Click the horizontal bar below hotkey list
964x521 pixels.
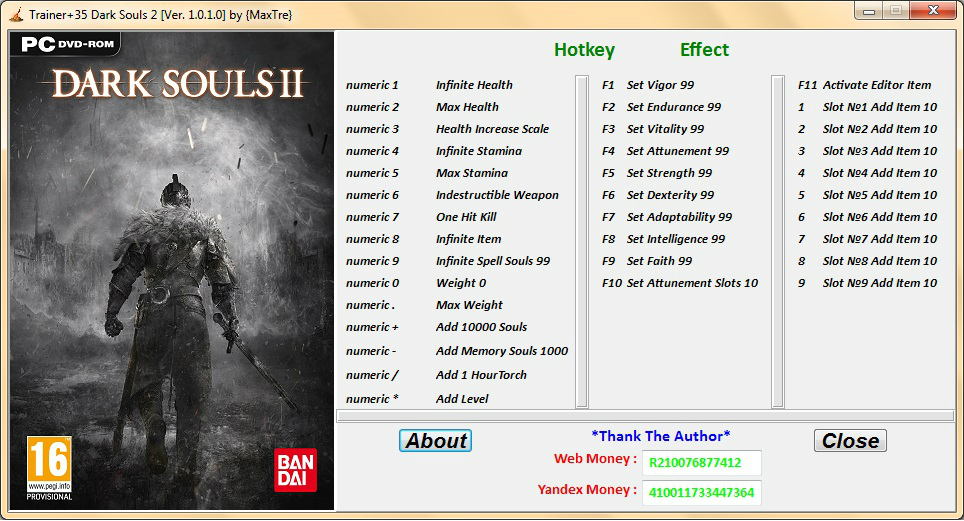[645, 416]
